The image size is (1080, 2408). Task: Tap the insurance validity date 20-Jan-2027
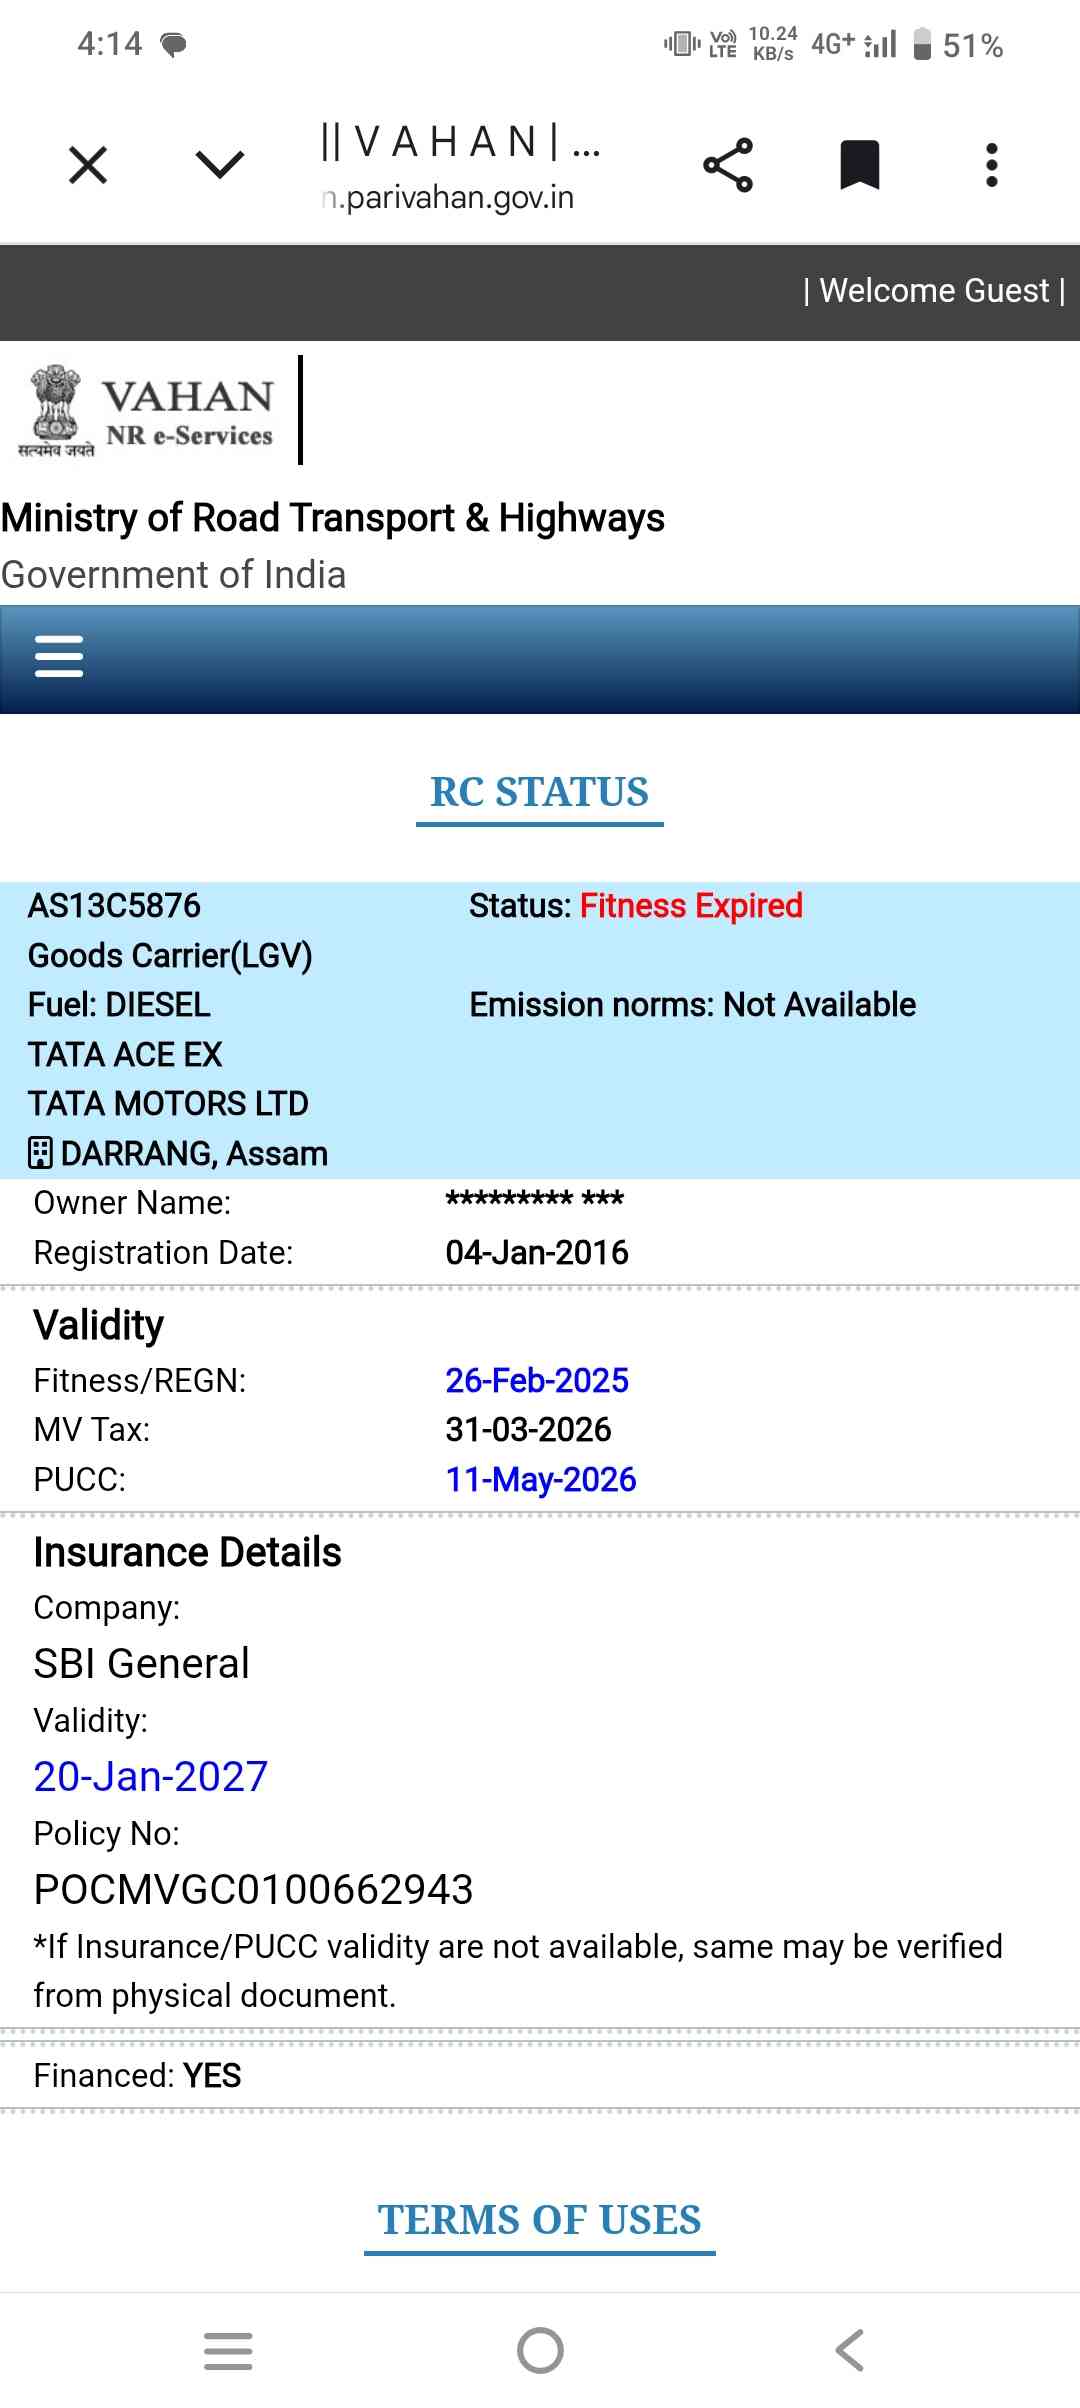click(151, 1777)
